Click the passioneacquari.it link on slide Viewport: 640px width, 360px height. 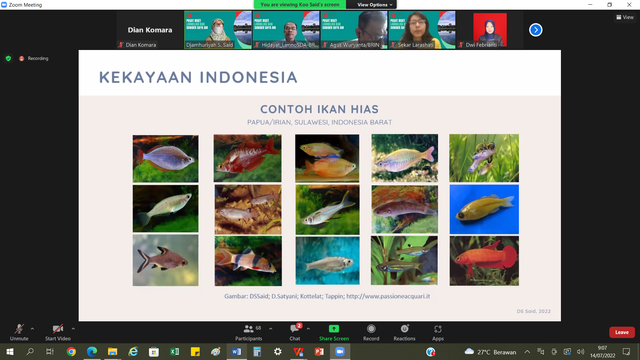pos(388,296)
